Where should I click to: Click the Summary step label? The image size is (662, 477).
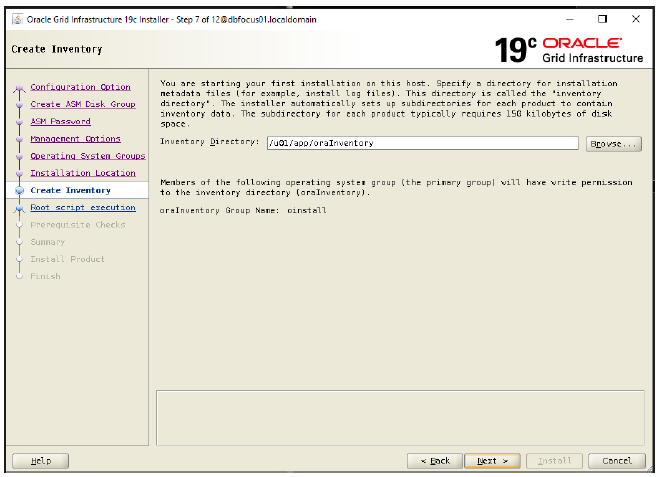click(x=48, y=242)
